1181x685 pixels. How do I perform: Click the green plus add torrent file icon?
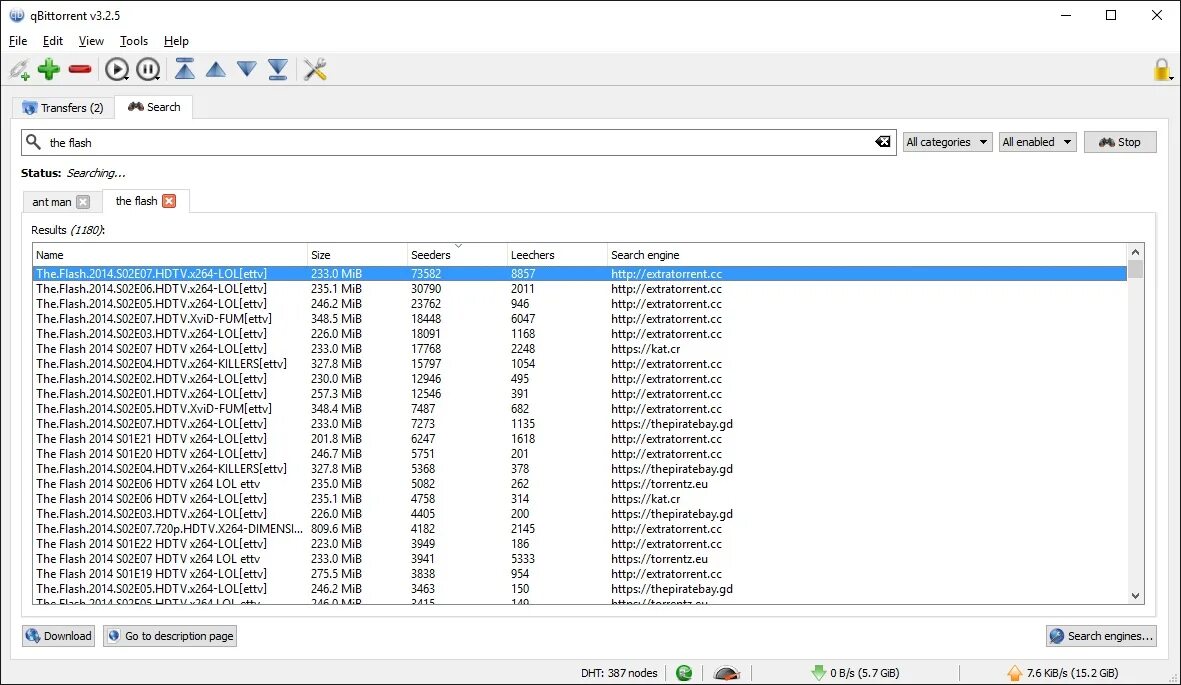49,69
